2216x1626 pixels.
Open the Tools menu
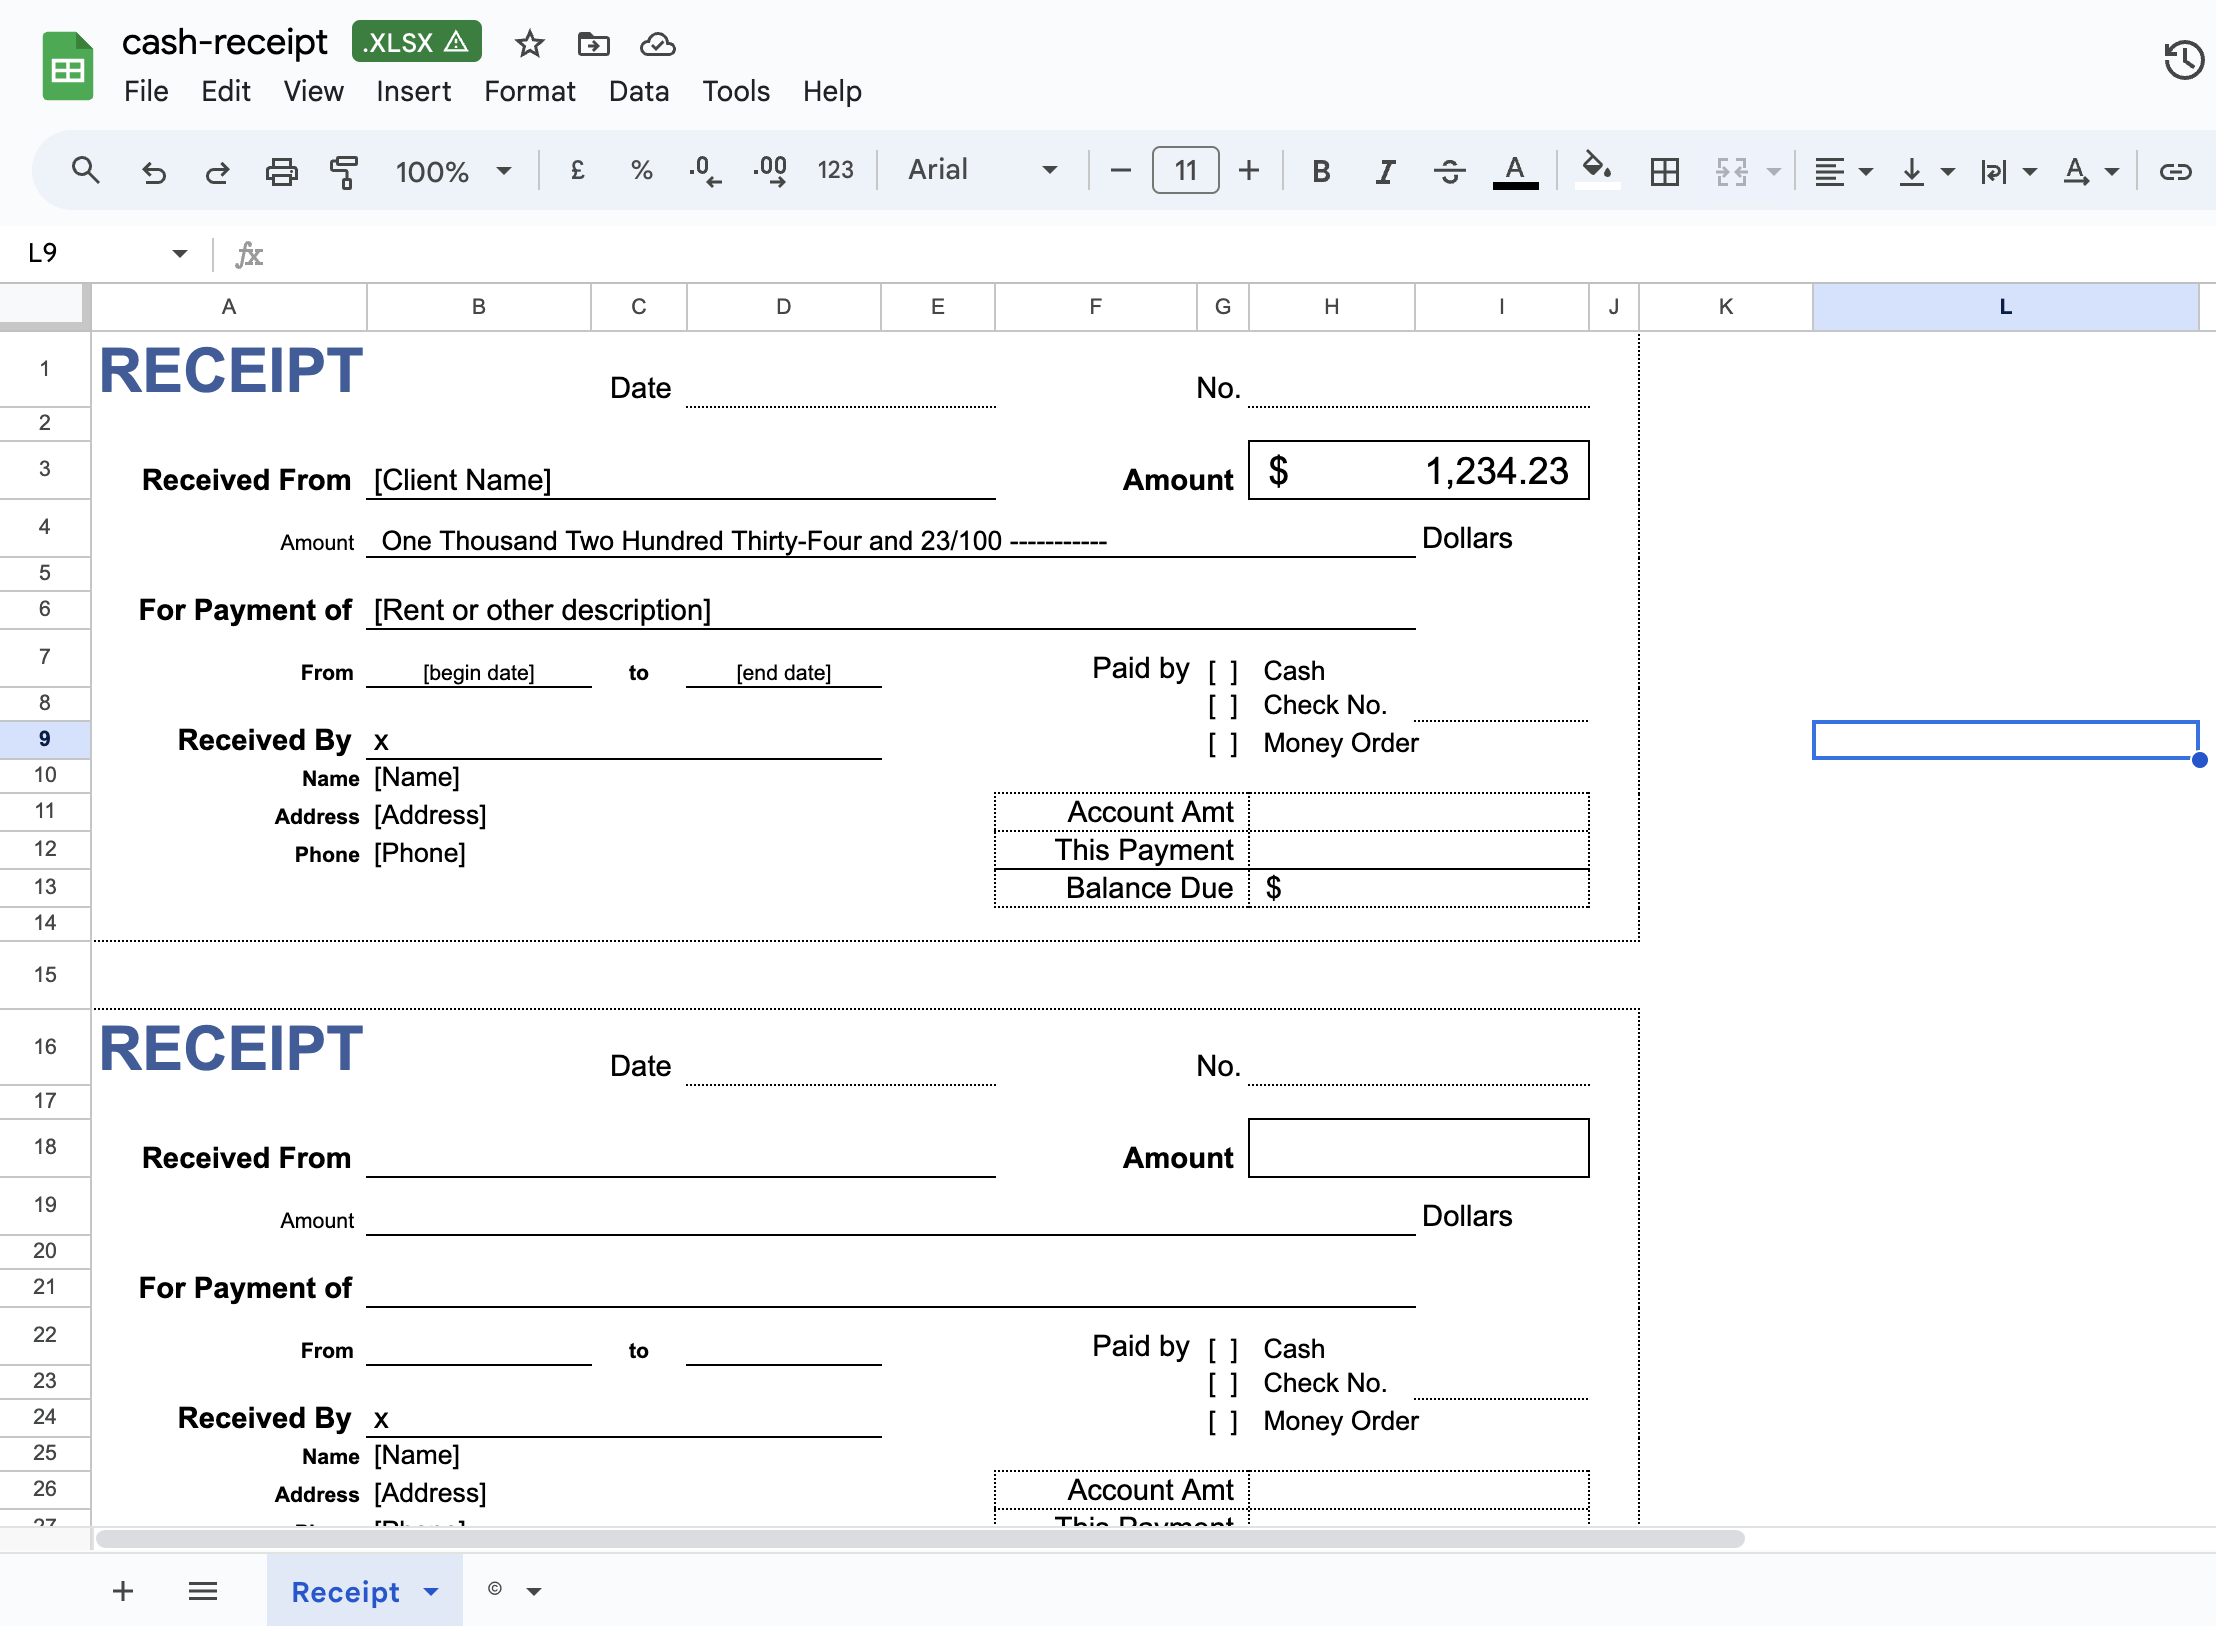tap(735, 91)
